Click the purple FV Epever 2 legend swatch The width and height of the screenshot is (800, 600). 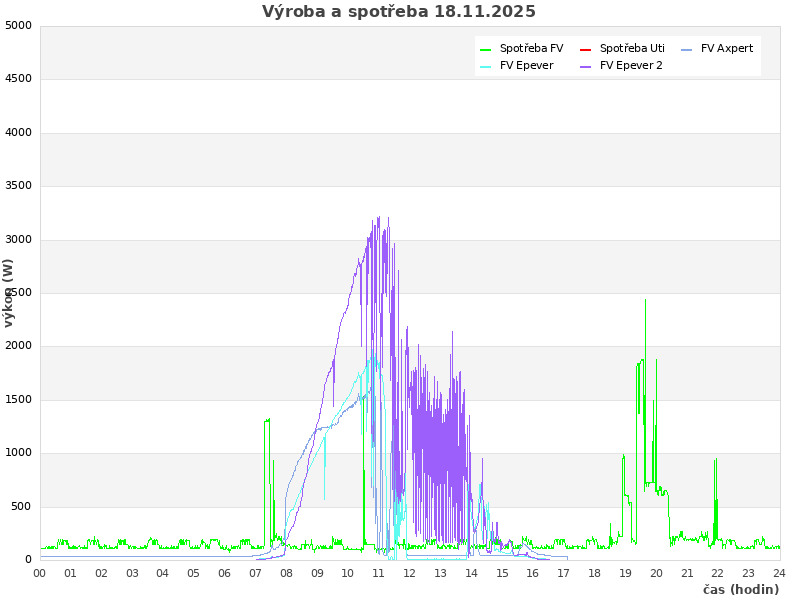click(x=586, y=66)
